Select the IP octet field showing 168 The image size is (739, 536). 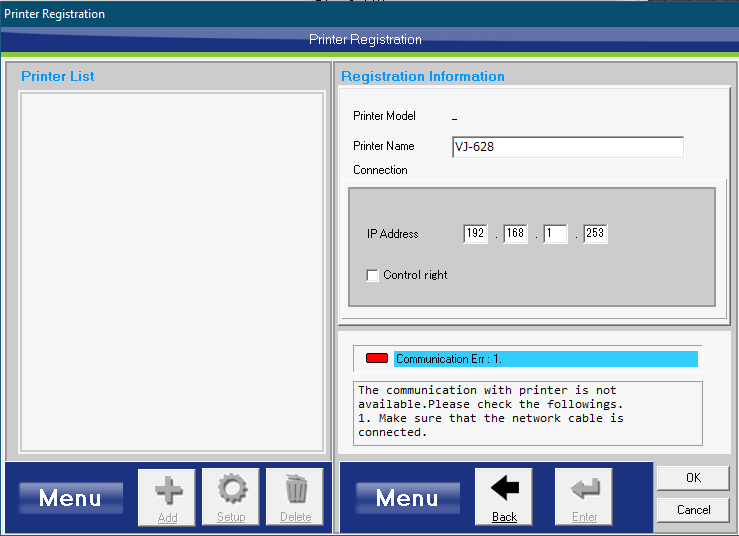click(516, 233)
